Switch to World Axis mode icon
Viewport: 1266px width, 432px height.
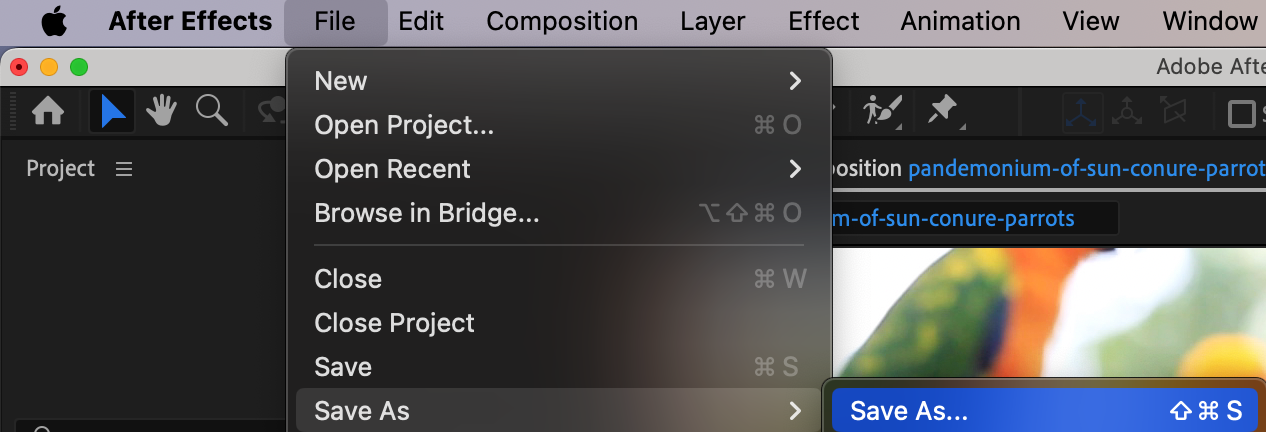pyautogui.click(x=1128, y=111)
